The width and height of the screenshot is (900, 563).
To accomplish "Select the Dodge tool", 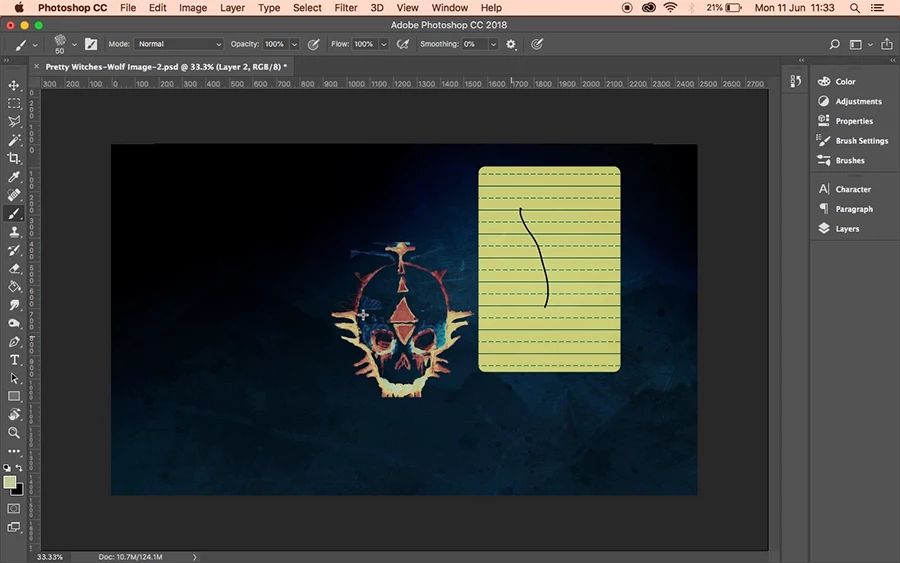I will [x=14, y=324].
